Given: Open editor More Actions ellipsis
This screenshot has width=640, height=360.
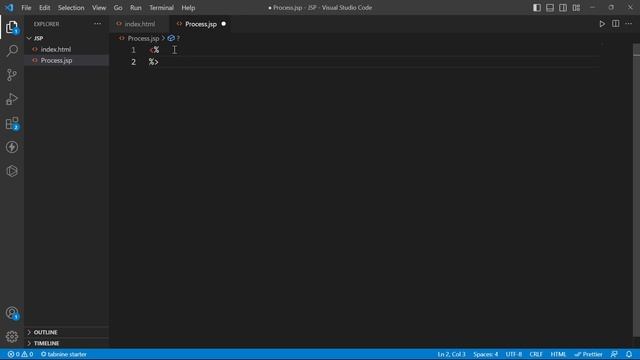Looking at the screenshot, I should click(629, 24).
